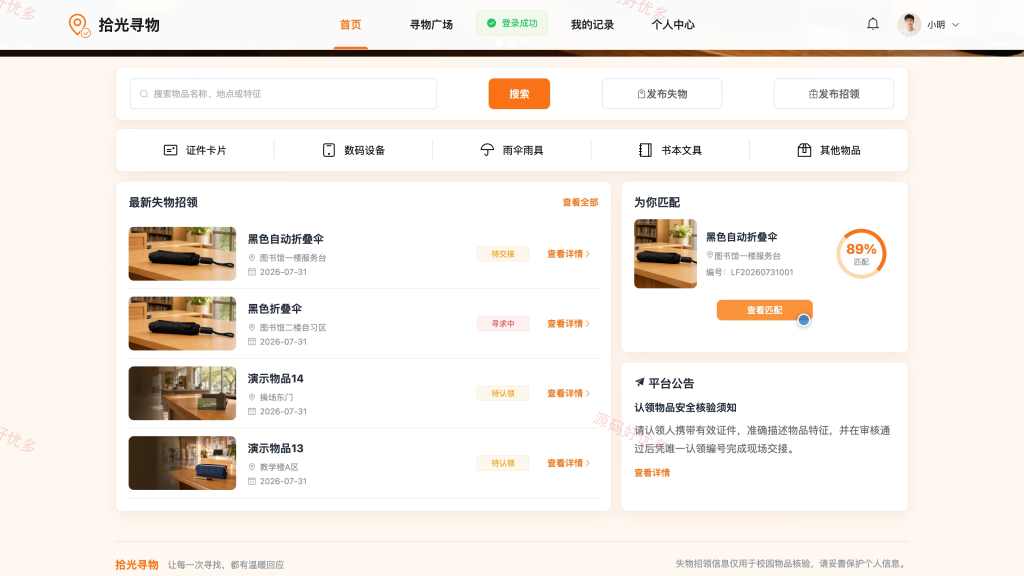Focus the item search input field
The image size is (1024, 576).
tap(283, 94)
